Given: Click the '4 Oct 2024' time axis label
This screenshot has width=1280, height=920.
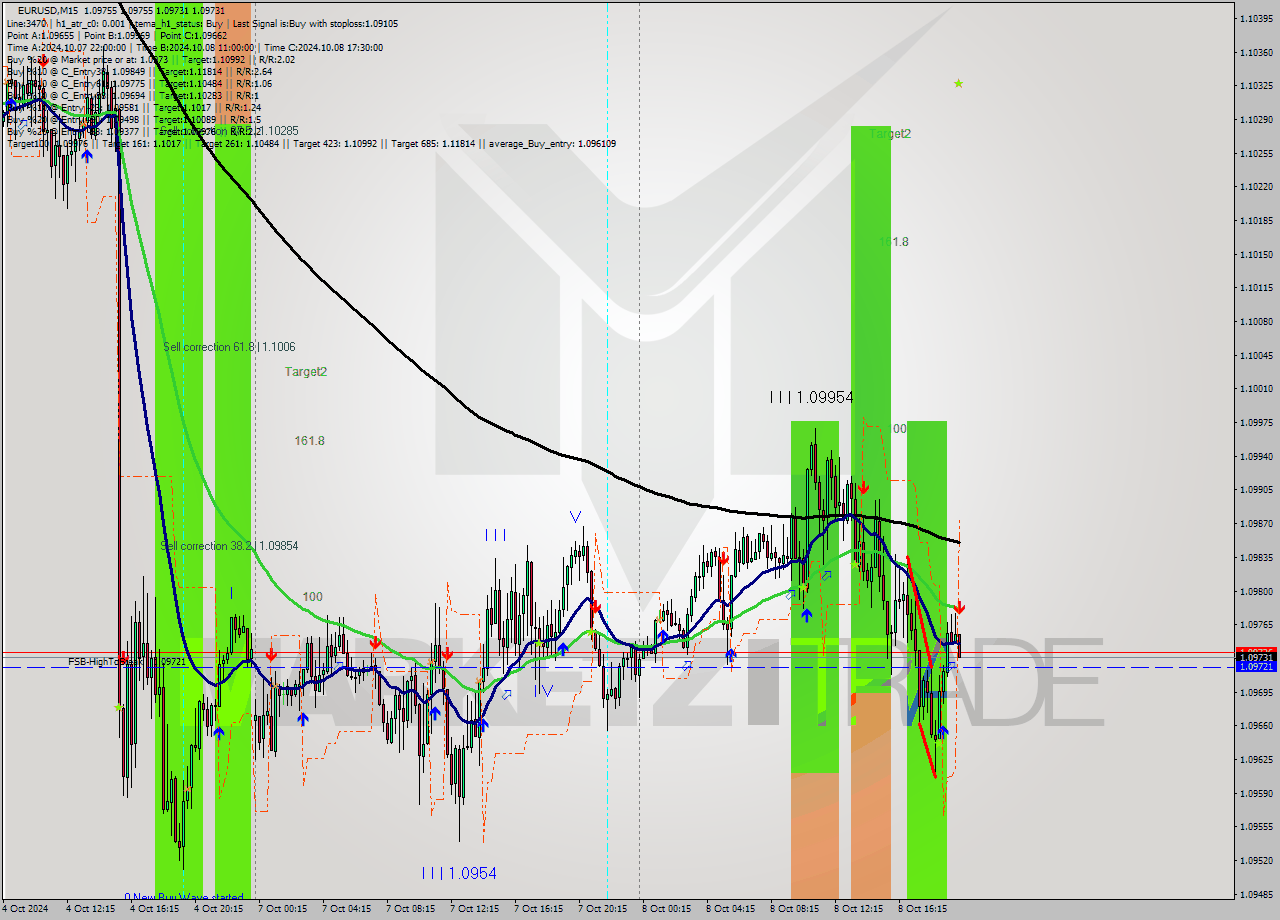Looking at the screenshot, I should [27, 909].
